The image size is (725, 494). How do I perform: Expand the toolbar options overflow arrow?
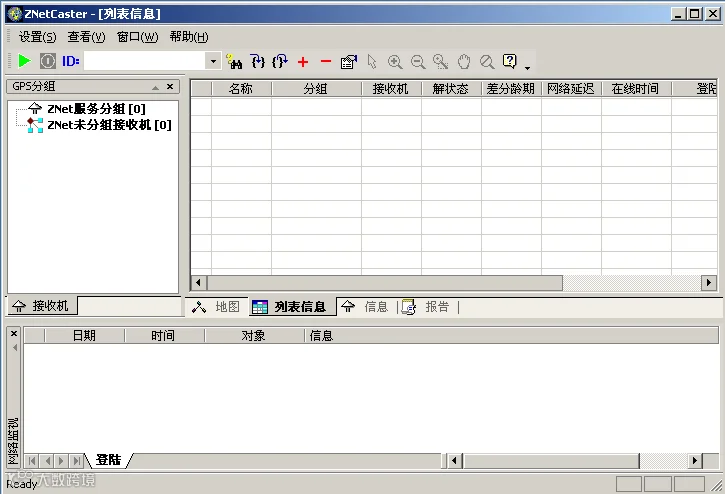click(x=527, y=68)
